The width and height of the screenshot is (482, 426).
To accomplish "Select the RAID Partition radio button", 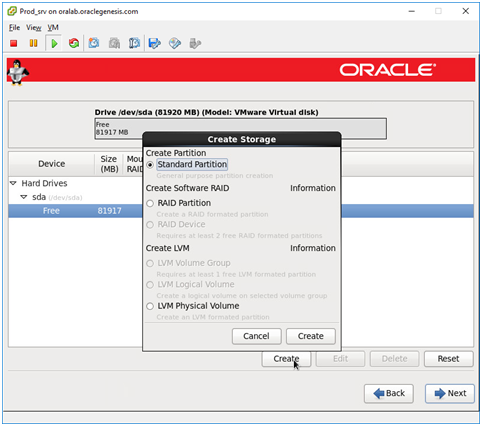I will click(x=150, y=203).
